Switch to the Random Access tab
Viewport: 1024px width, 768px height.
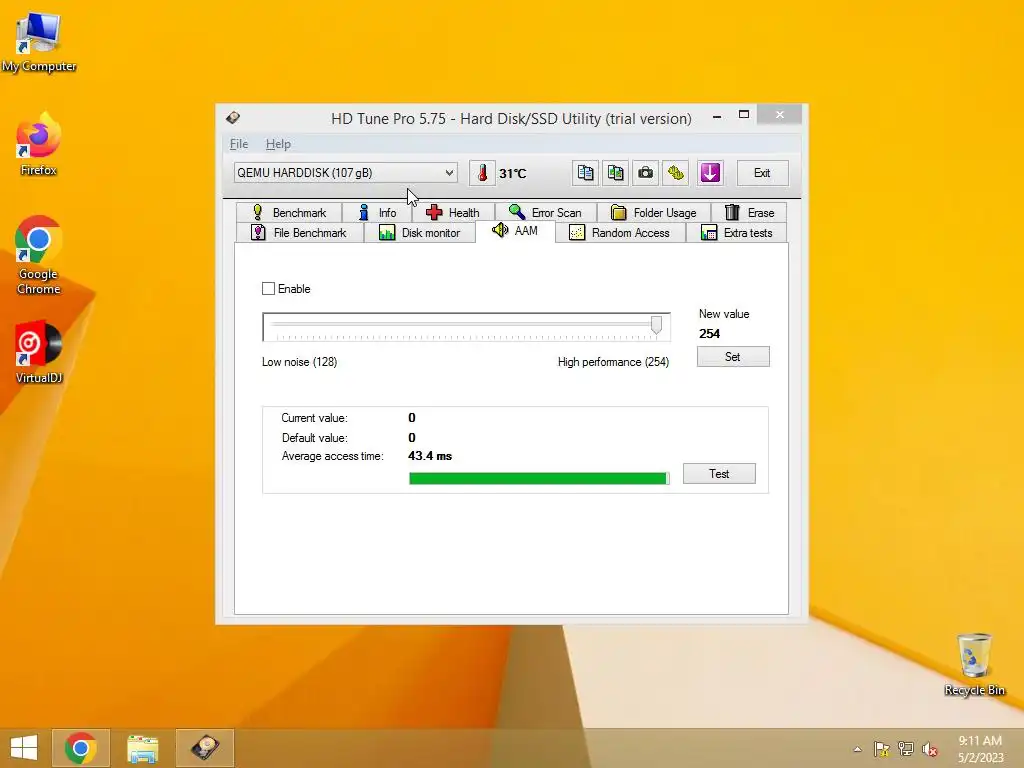(x=620, y=232)
